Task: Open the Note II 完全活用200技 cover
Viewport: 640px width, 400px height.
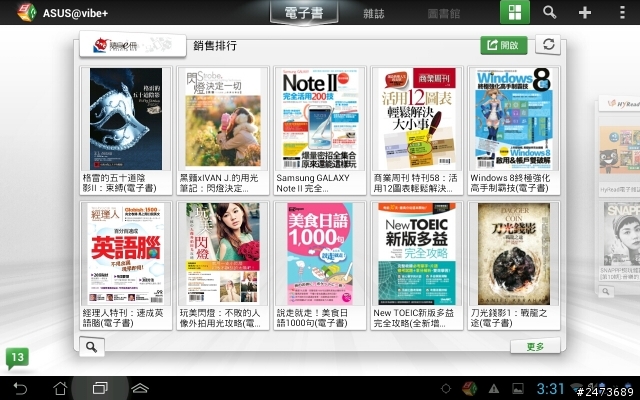Action: tap(320, 118)
